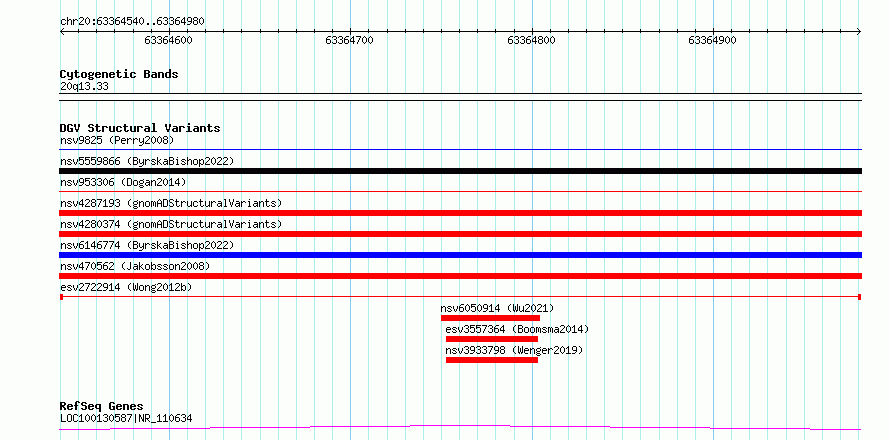Click the chr20:63364540..63364980 coordinate label
The height and width of the screenshot is (440, 890).
(x=132, y=22)
